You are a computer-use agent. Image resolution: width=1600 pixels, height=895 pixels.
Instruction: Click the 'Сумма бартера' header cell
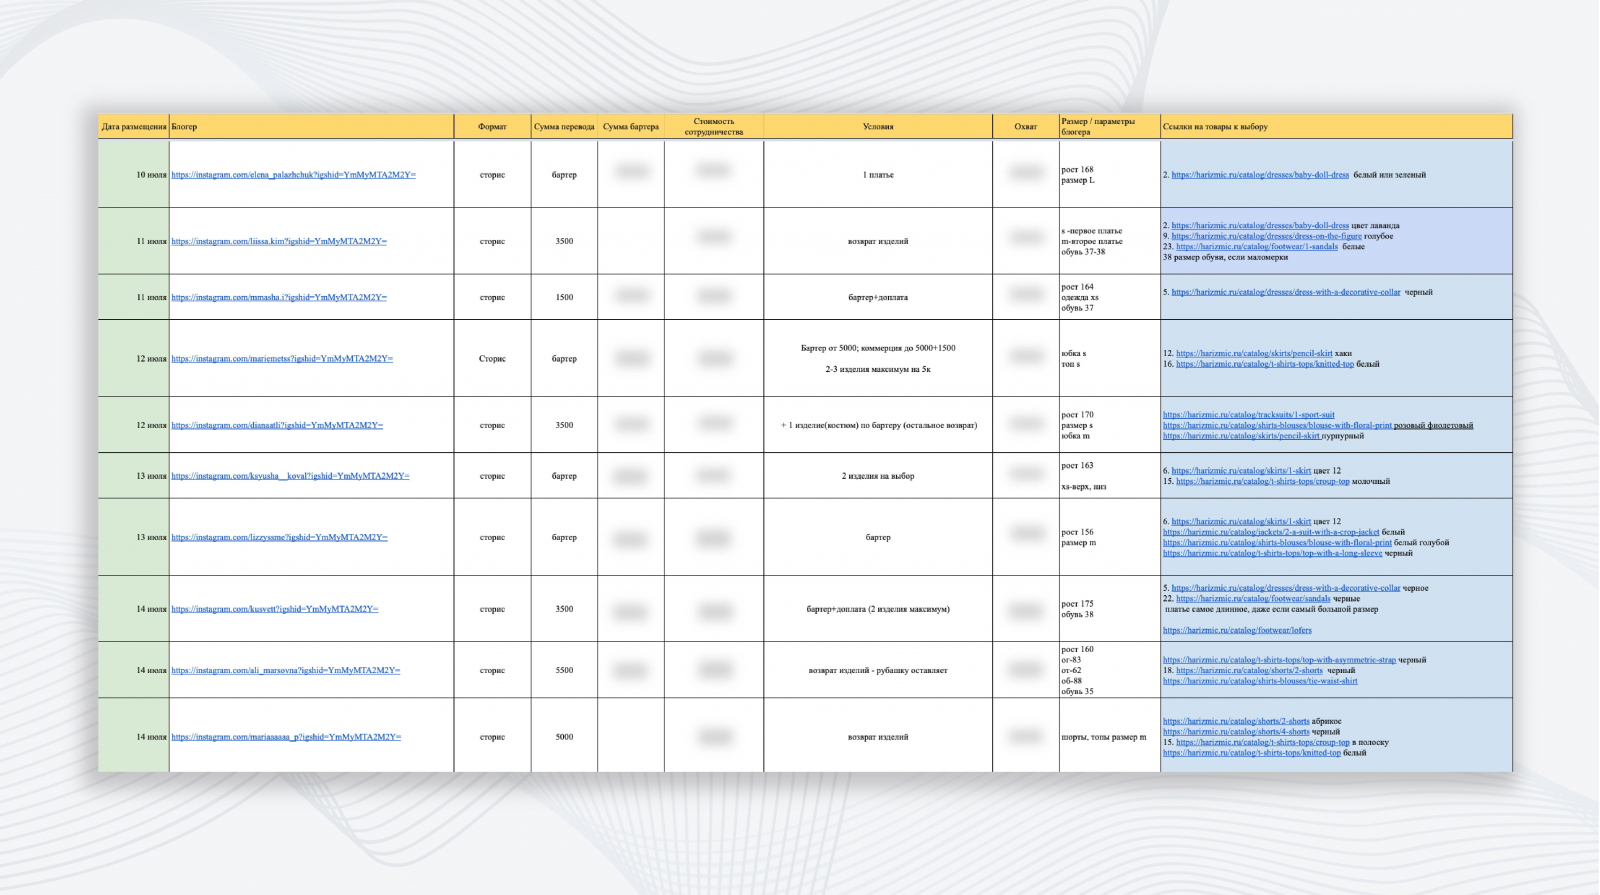(x=631, y=127)
